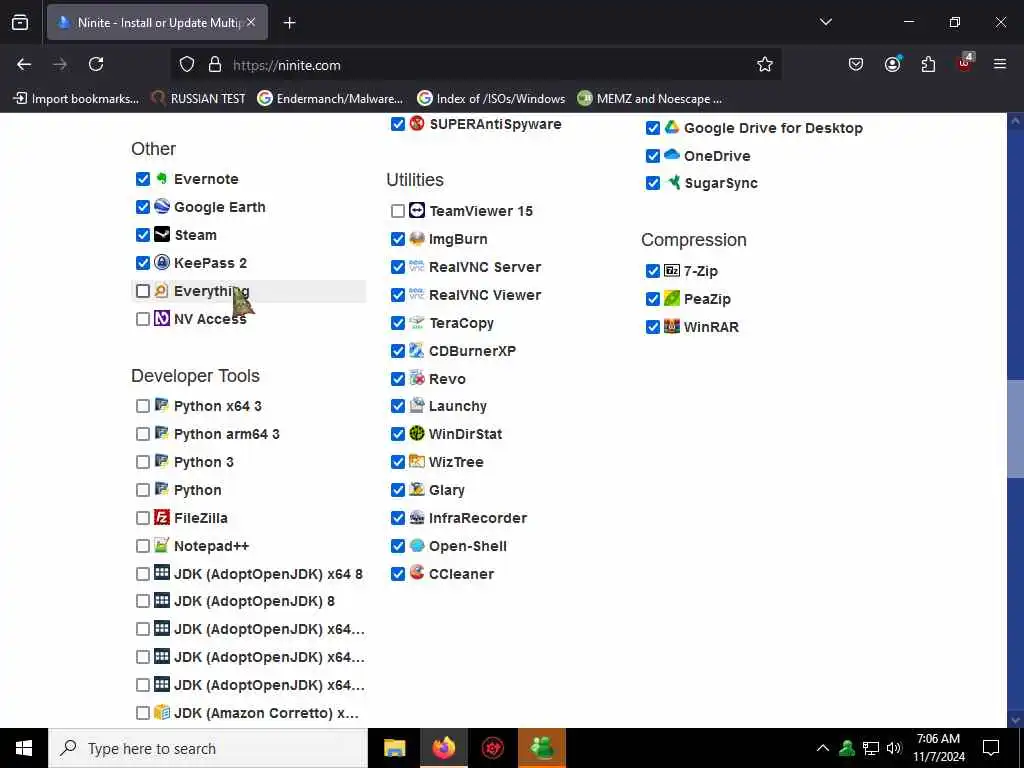The width and height of the screenshot is (1024, 768).
Task: Click the SUPERAntiSpyware icon
Action: (x=417, y=123)
